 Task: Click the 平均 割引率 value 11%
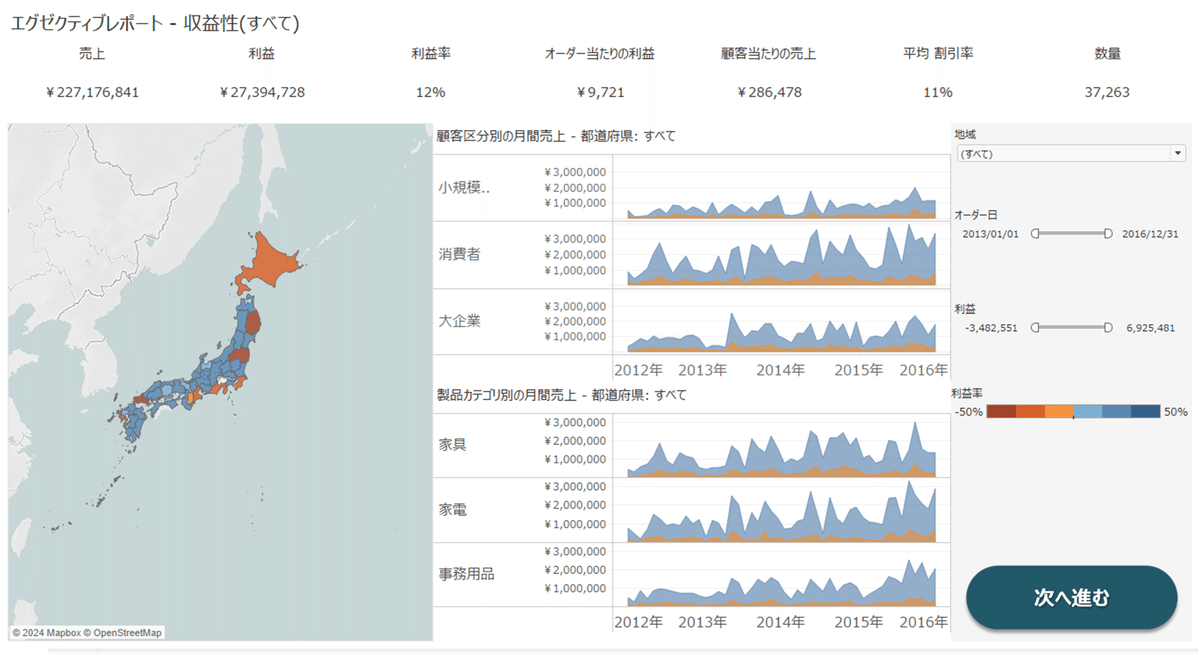coord(938,92)
